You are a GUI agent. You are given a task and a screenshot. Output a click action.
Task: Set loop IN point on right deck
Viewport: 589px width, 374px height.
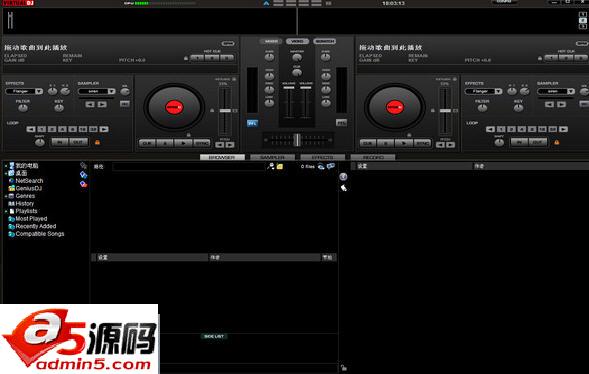pyautogui.click(x=520, y=142)
